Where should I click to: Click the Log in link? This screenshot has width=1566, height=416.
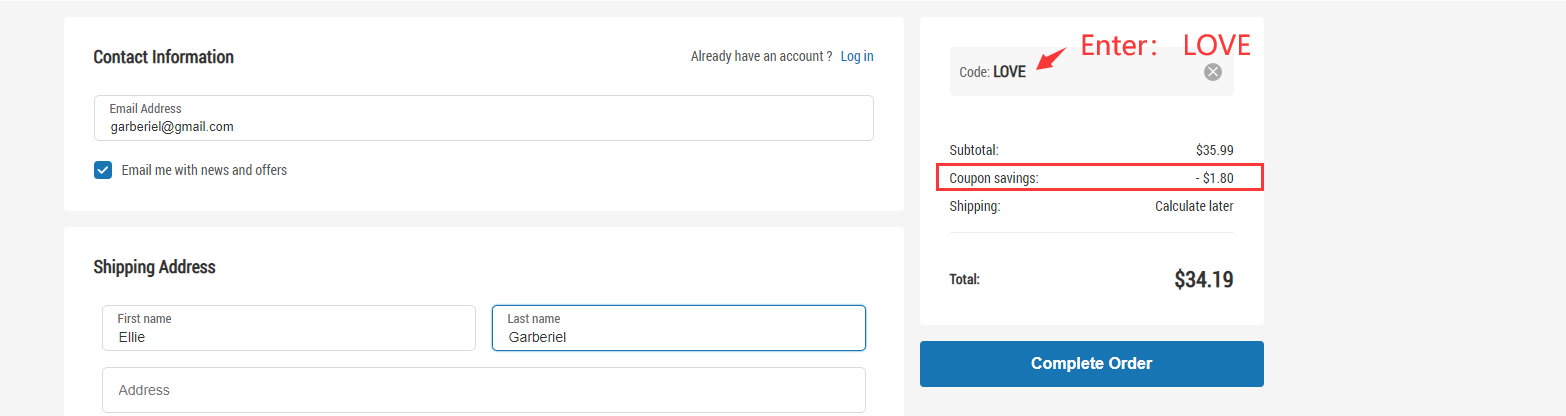coord(857,56)
